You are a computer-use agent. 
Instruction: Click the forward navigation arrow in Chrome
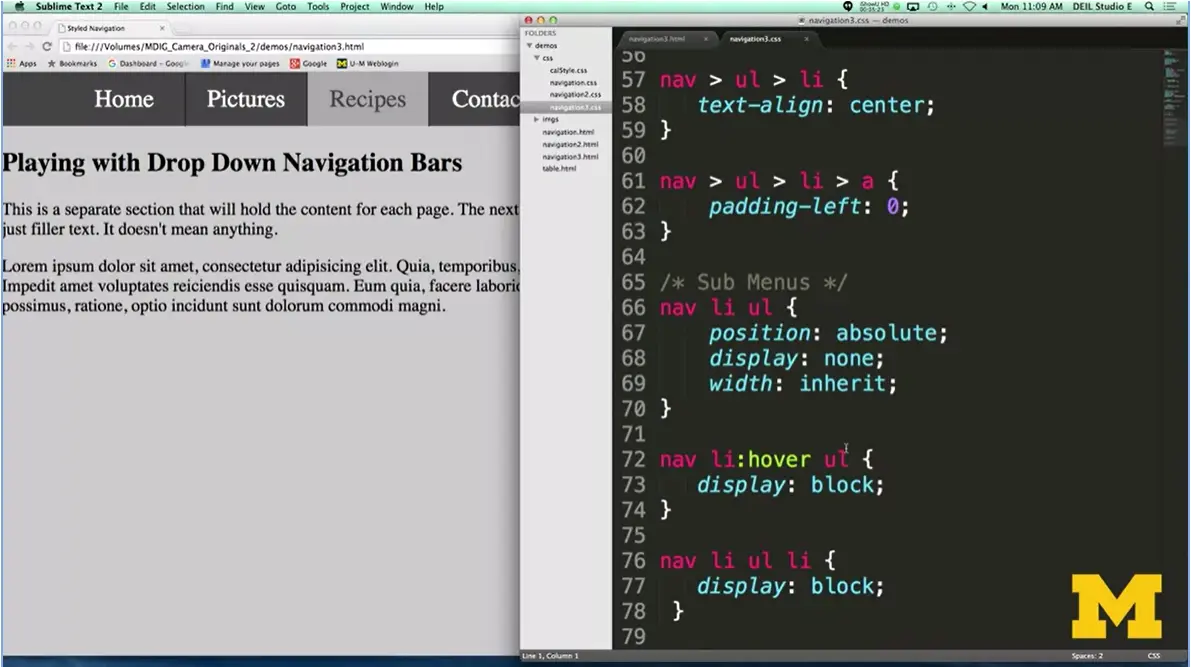click(x=28, y=45)
